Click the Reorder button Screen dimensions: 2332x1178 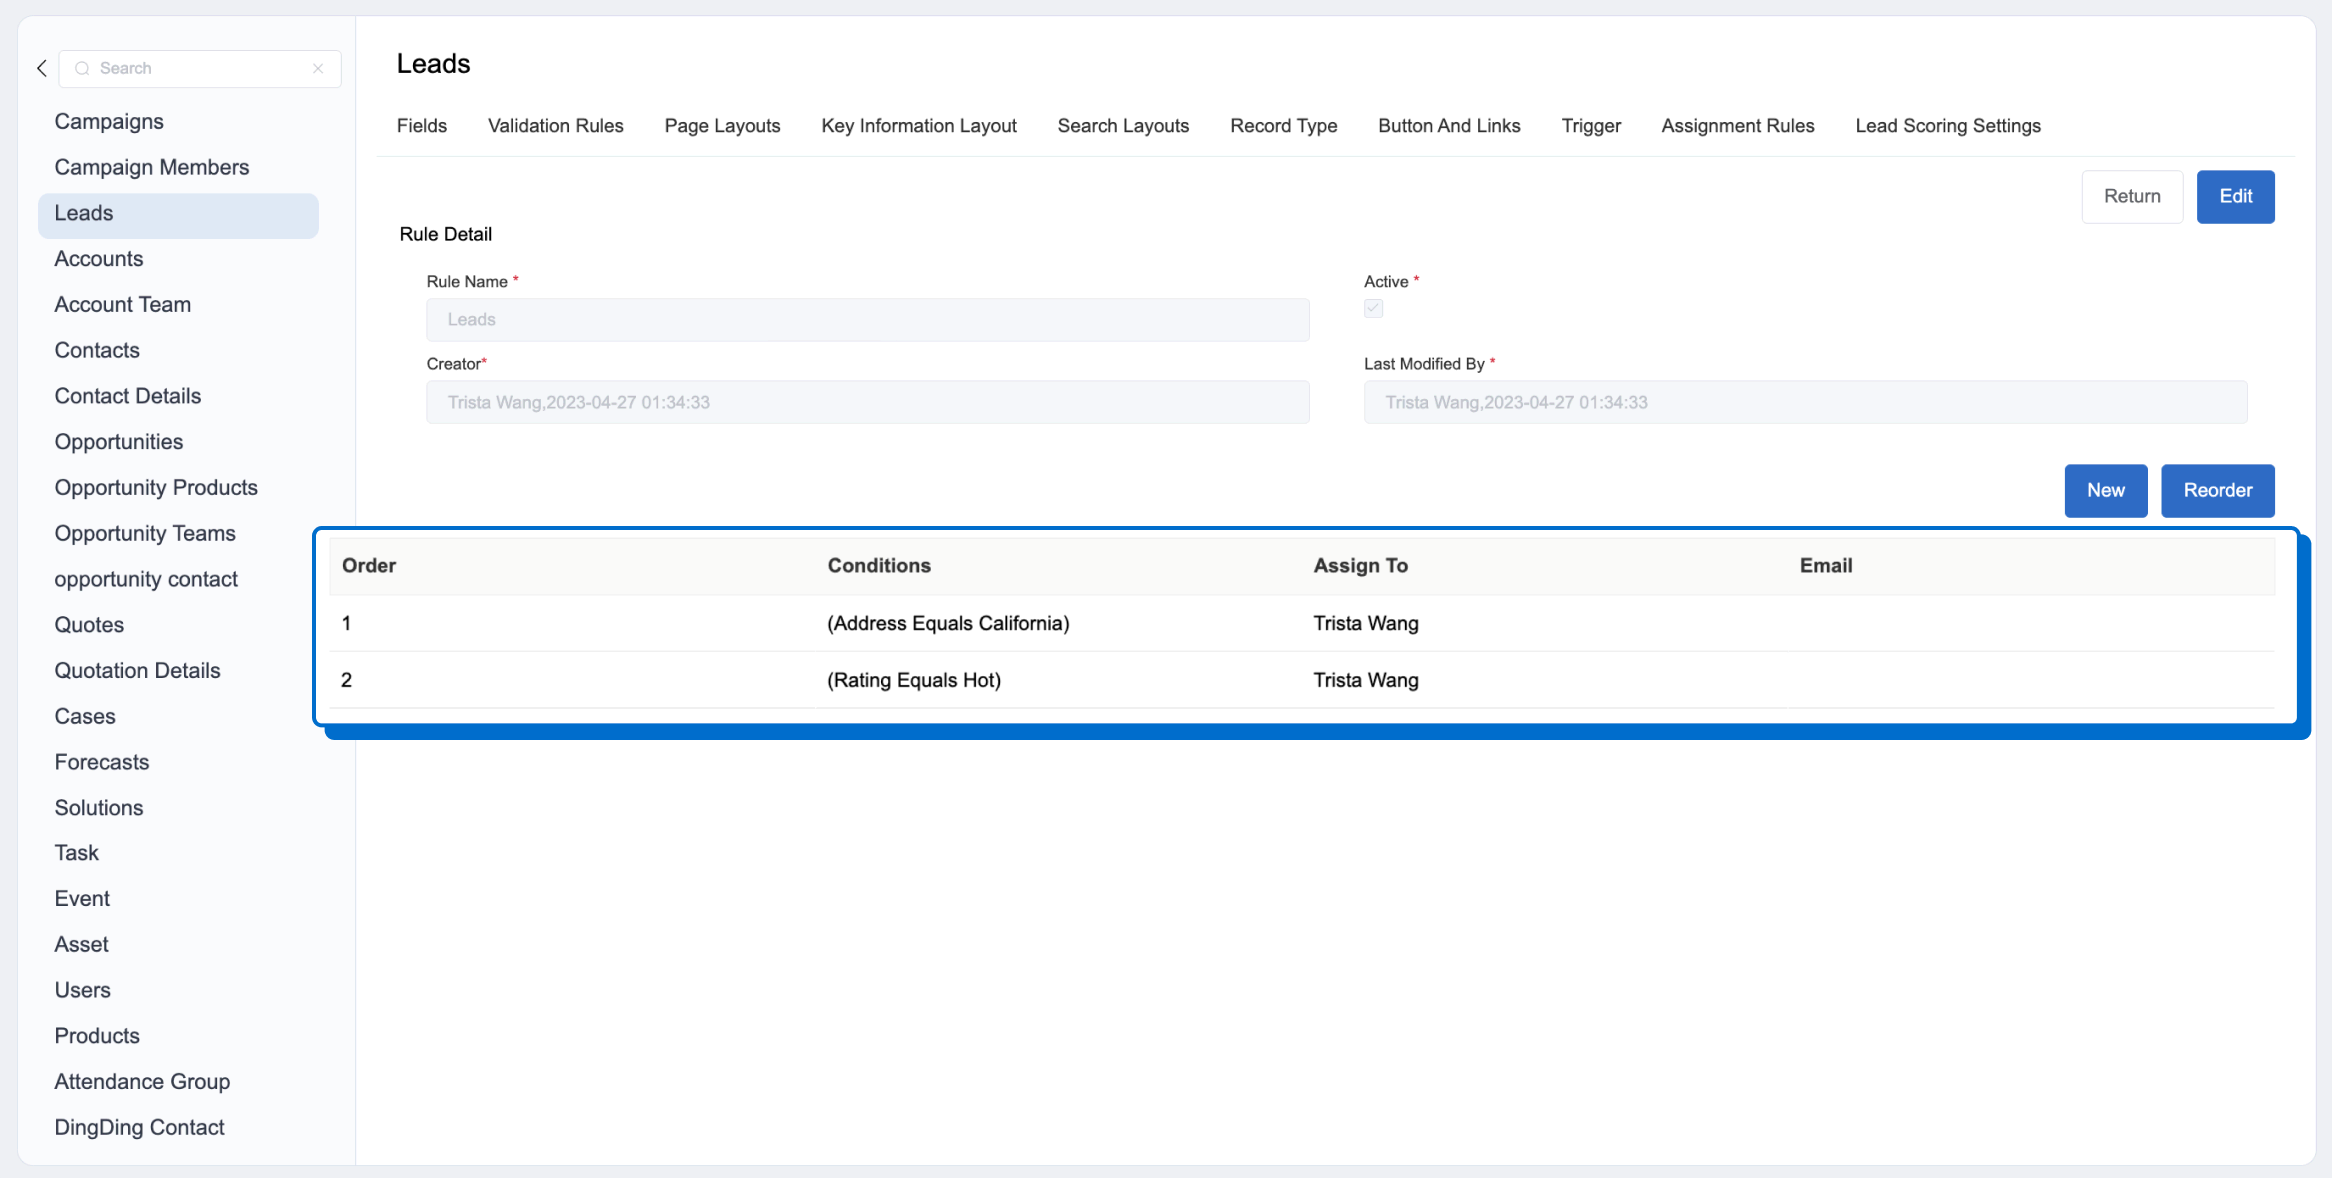[2217, 490]
